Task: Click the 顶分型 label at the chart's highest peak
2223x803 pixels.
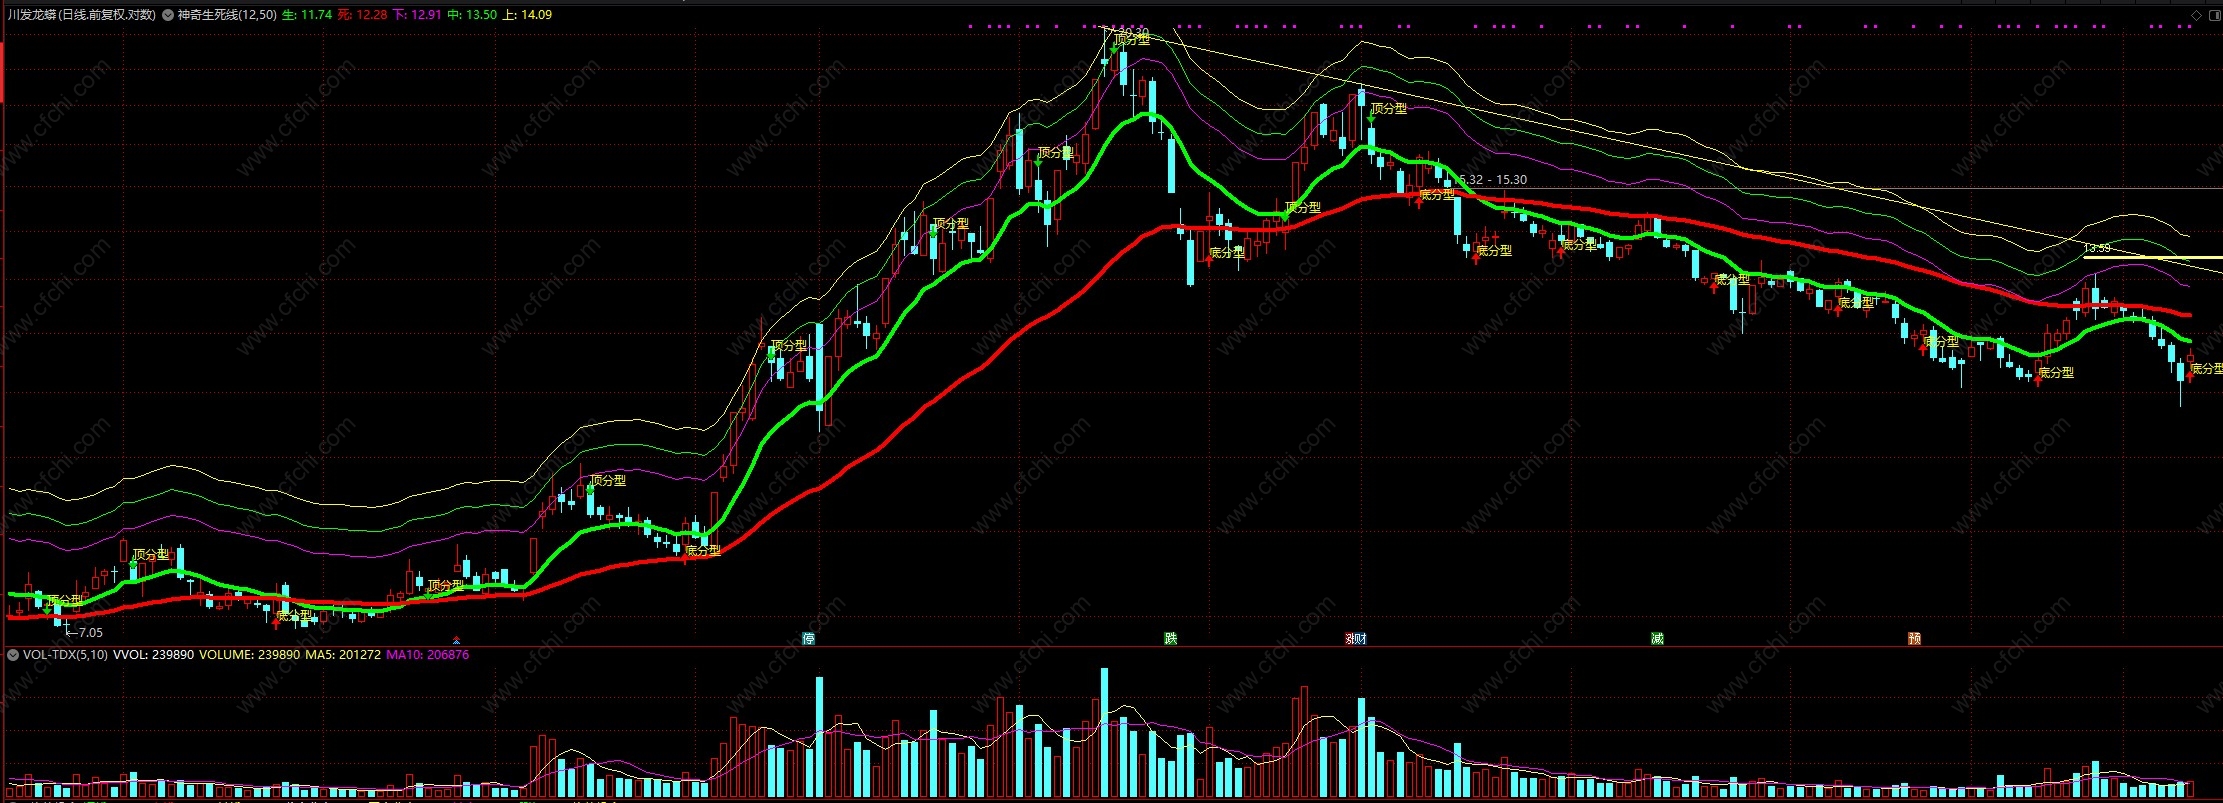Action: pyautogui.click(x=1133, y=39)
